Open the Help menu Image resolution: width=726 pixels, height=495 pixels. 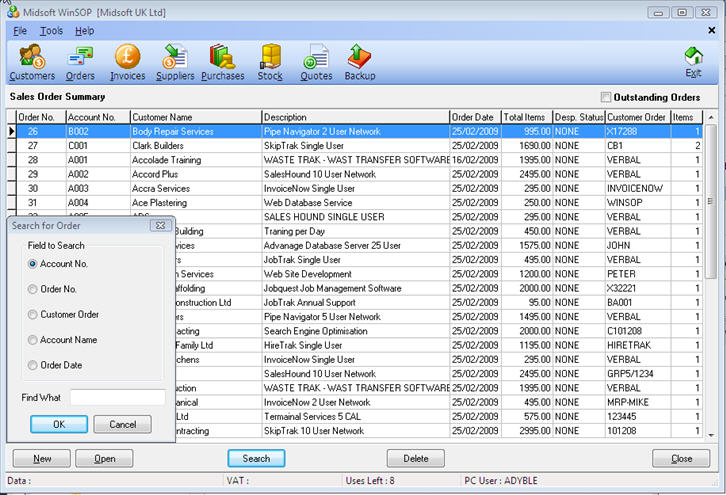(x=84, y=31)
